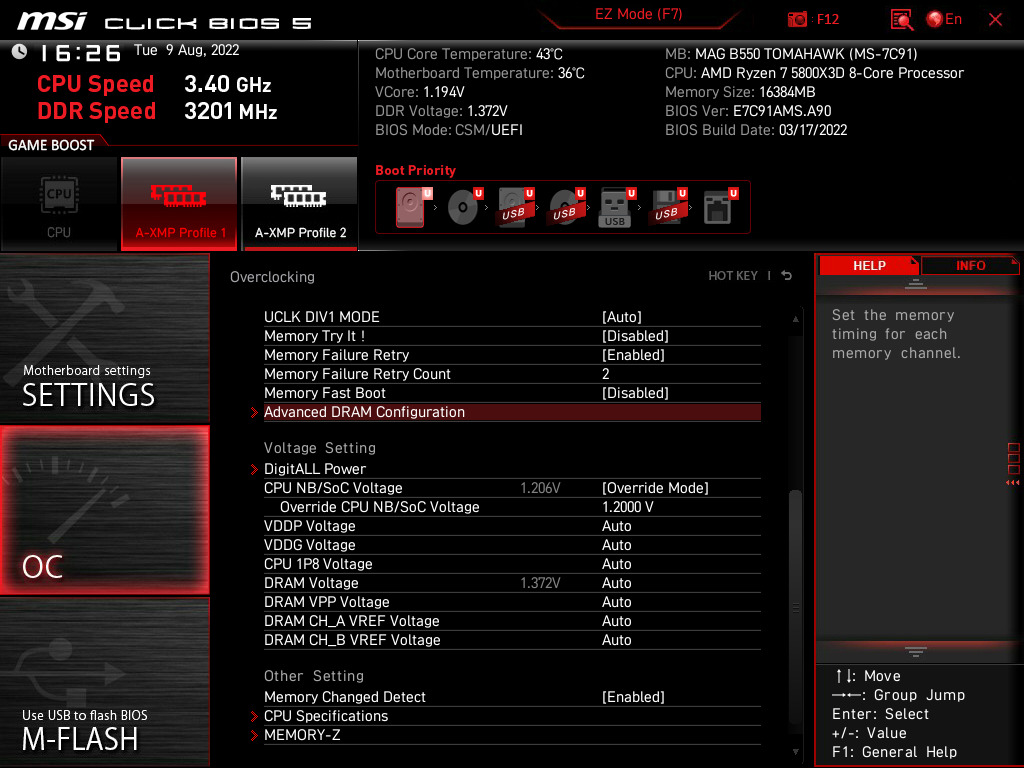
Task: Switch to the INFO tab
Action: click(970, 266)
